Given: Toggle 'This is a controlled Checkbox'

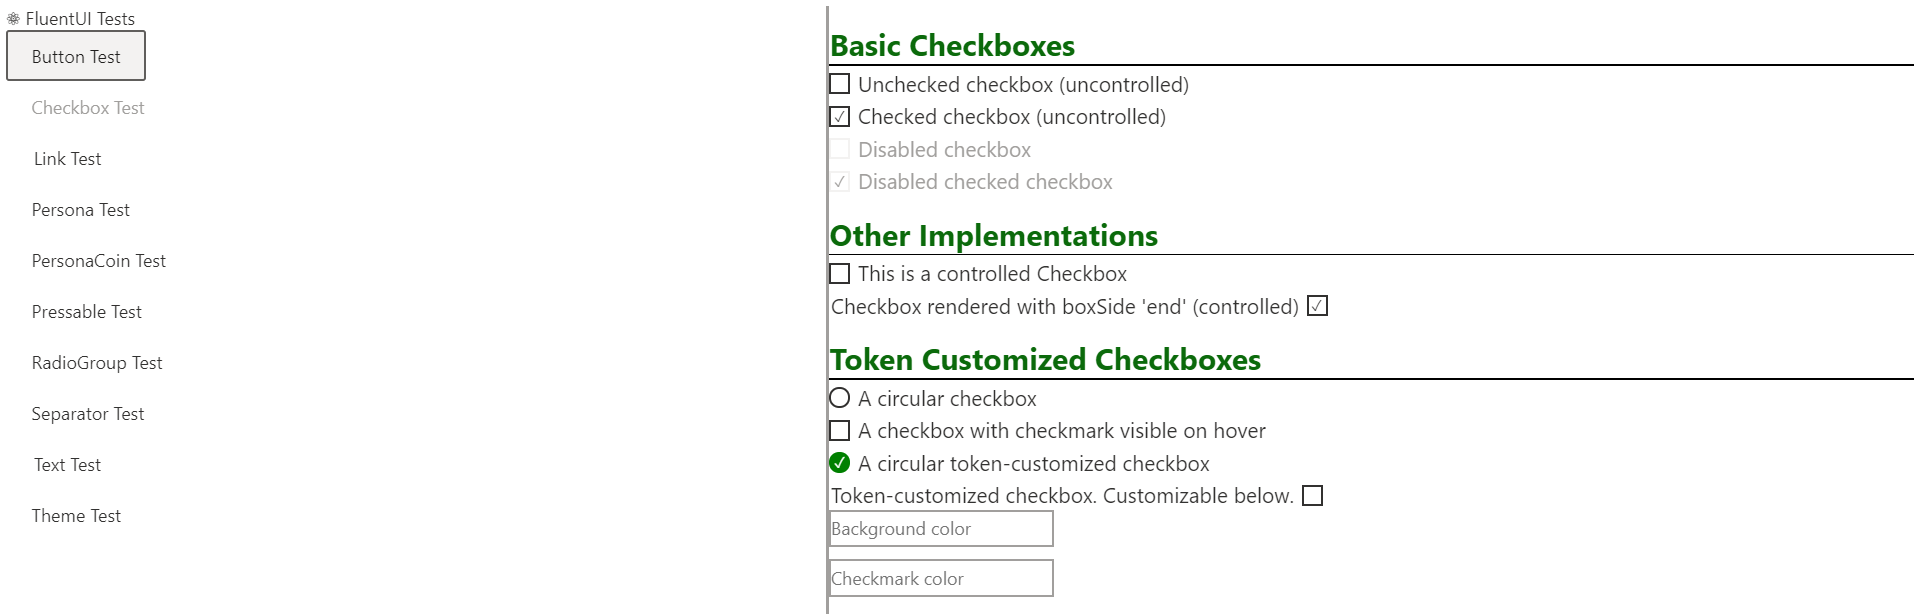Looking at the screenshot, I should pyautogui.click(x=839, y=274).
